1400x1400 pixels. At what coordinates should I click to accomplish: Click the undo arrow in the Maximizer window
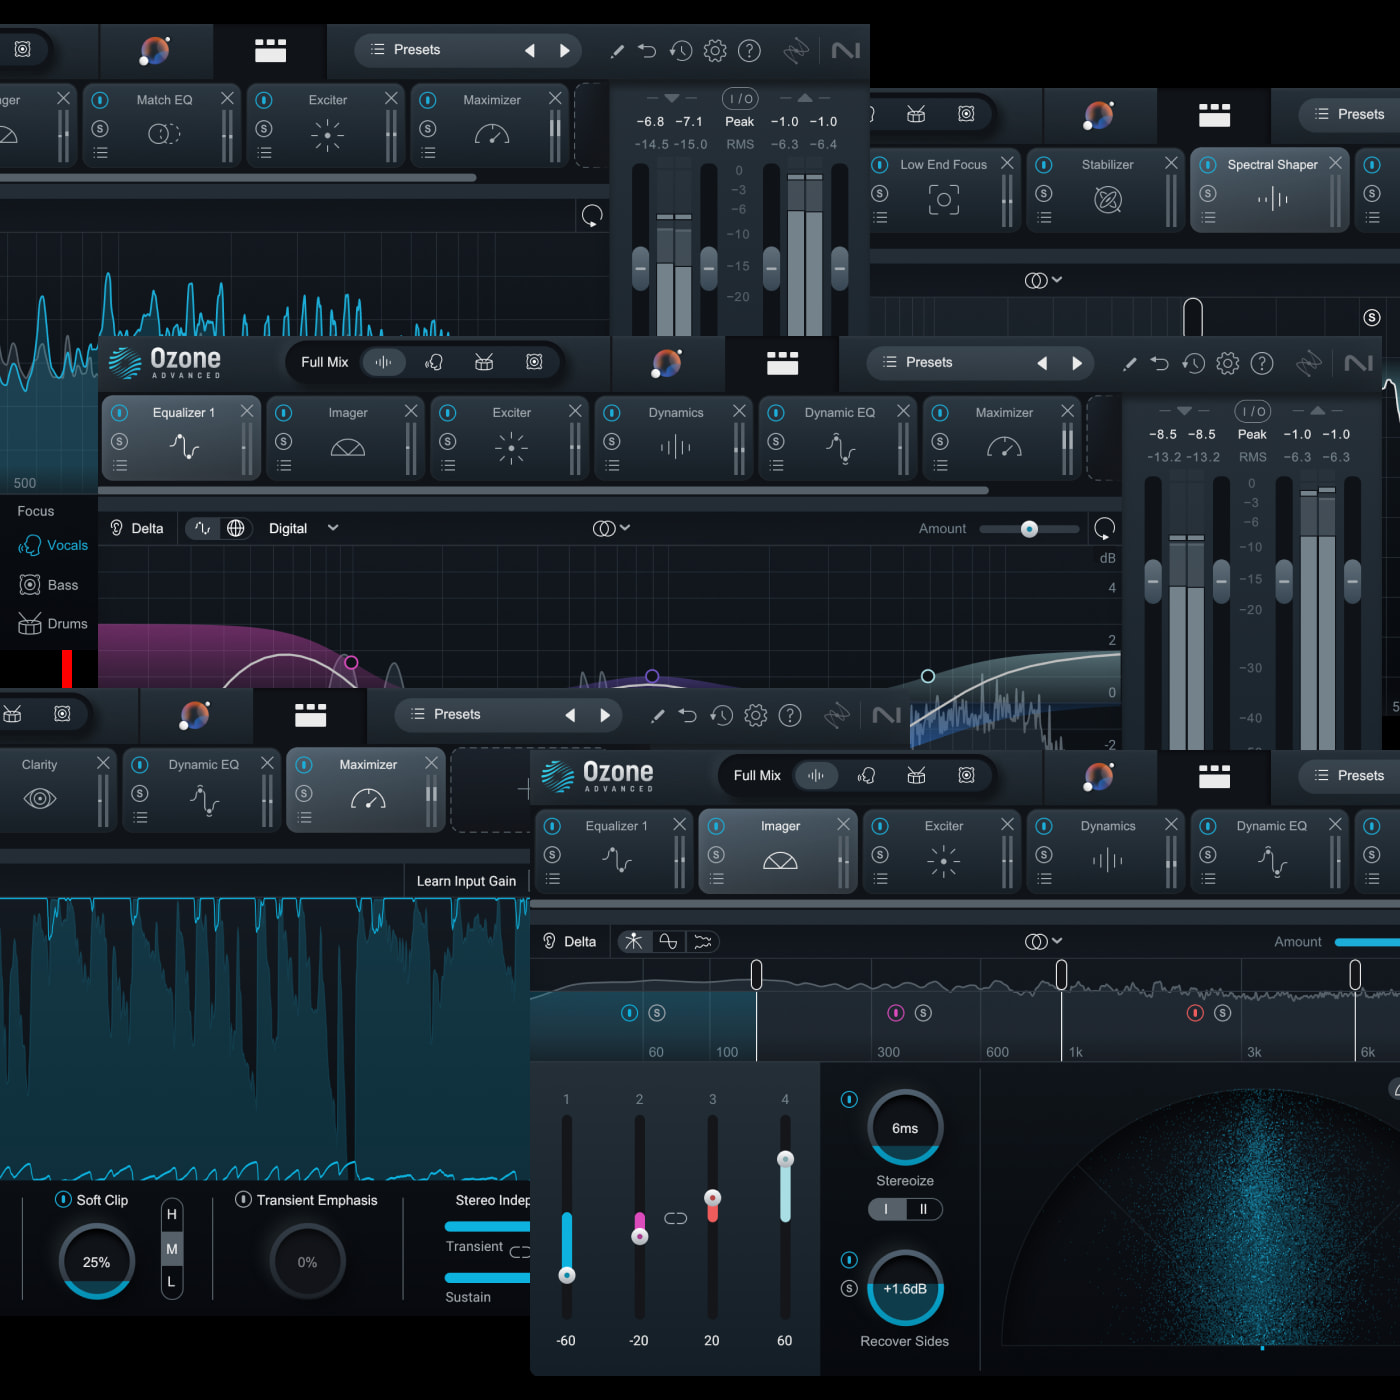coord(687,715)
